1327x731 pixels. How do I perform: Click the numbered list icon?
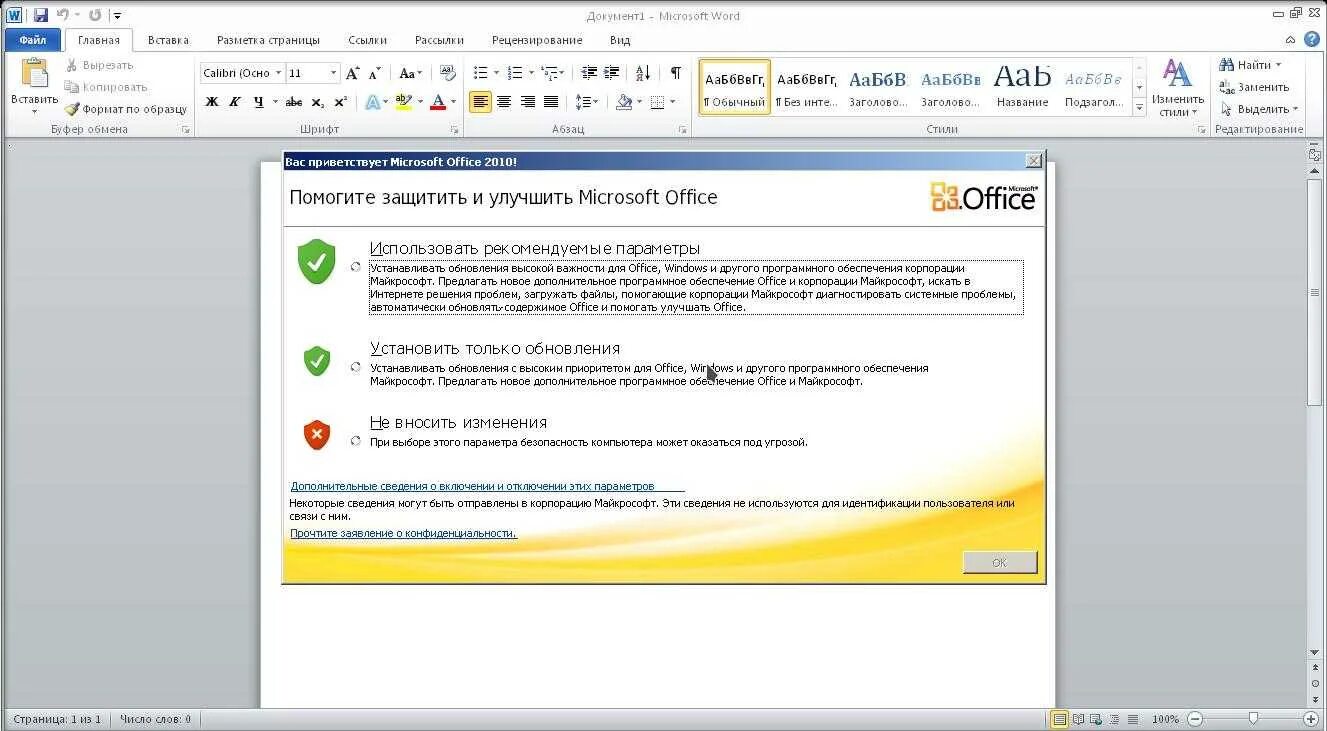[x=514, y=73]
